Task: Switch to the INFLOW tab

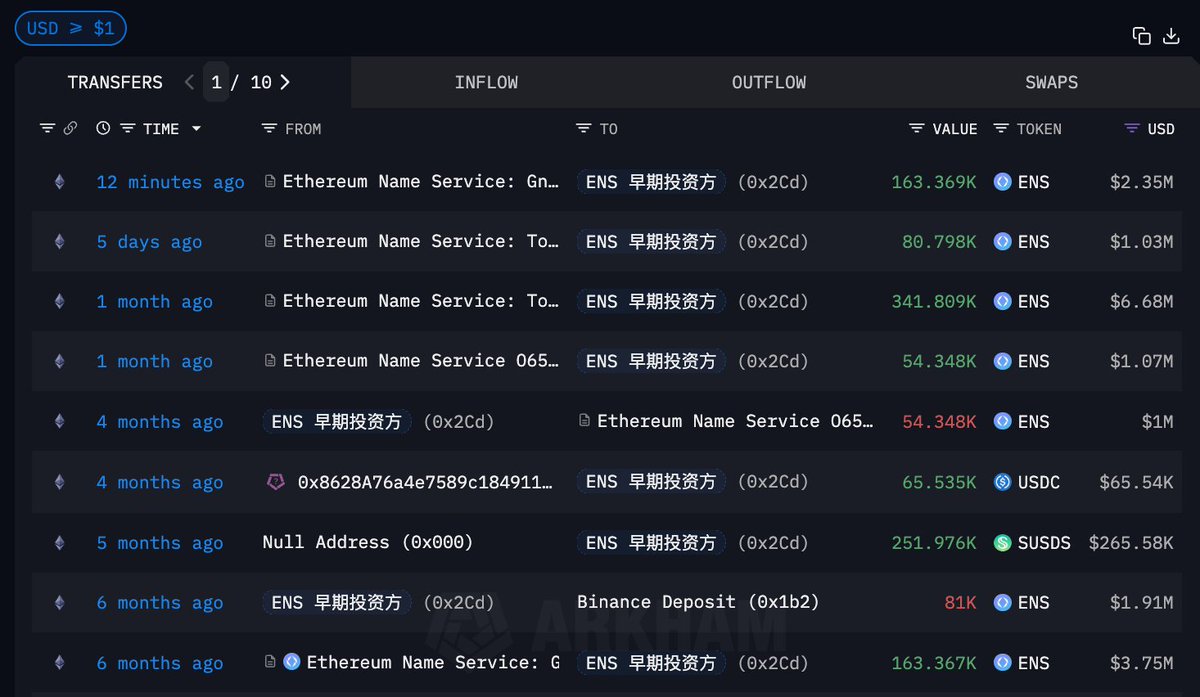Action: (x=486, y=82)
